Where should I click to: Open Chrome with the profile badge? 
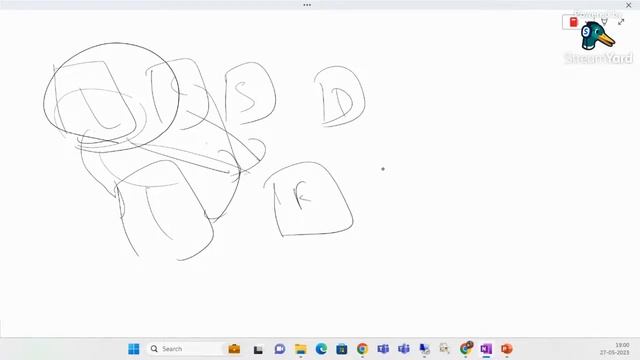click(466, 348)
